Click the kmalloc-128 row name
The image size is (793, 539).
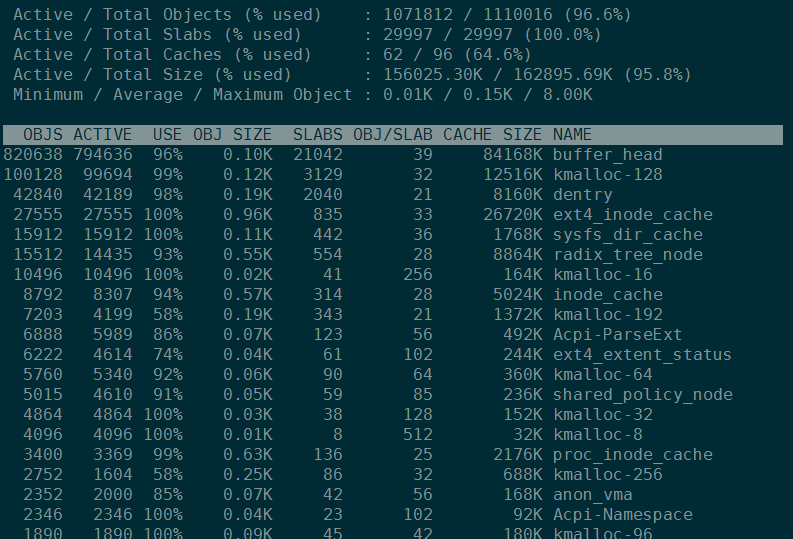tap(607, 174)
